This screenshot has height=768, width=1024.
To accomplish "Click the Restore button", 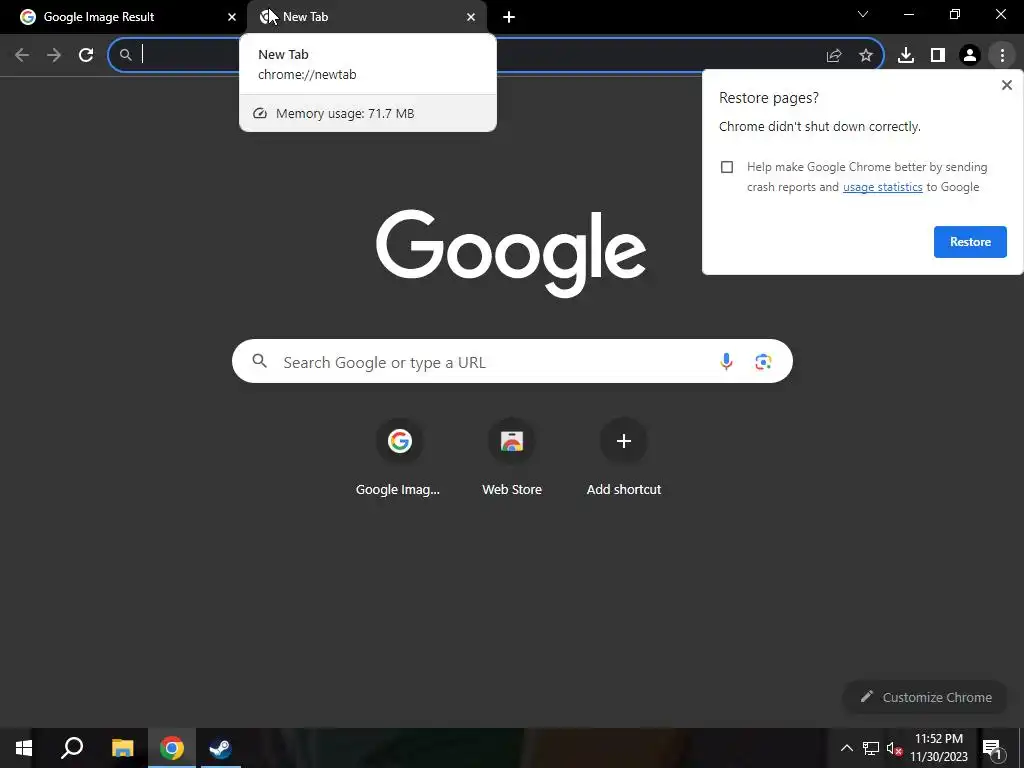I will pyautogui.click(x=970, y=242).
